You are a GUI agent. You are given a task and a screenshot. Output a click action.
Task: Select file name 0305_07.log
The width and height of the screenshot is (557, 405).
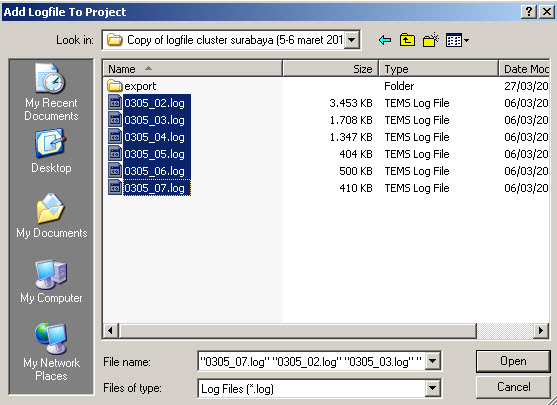tap(155, 188)
